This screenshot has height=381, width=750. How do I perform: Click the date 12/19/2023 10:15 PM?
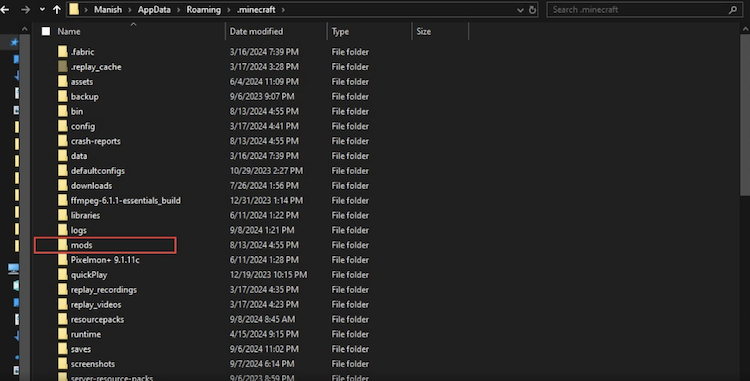(x=268, y=274)
